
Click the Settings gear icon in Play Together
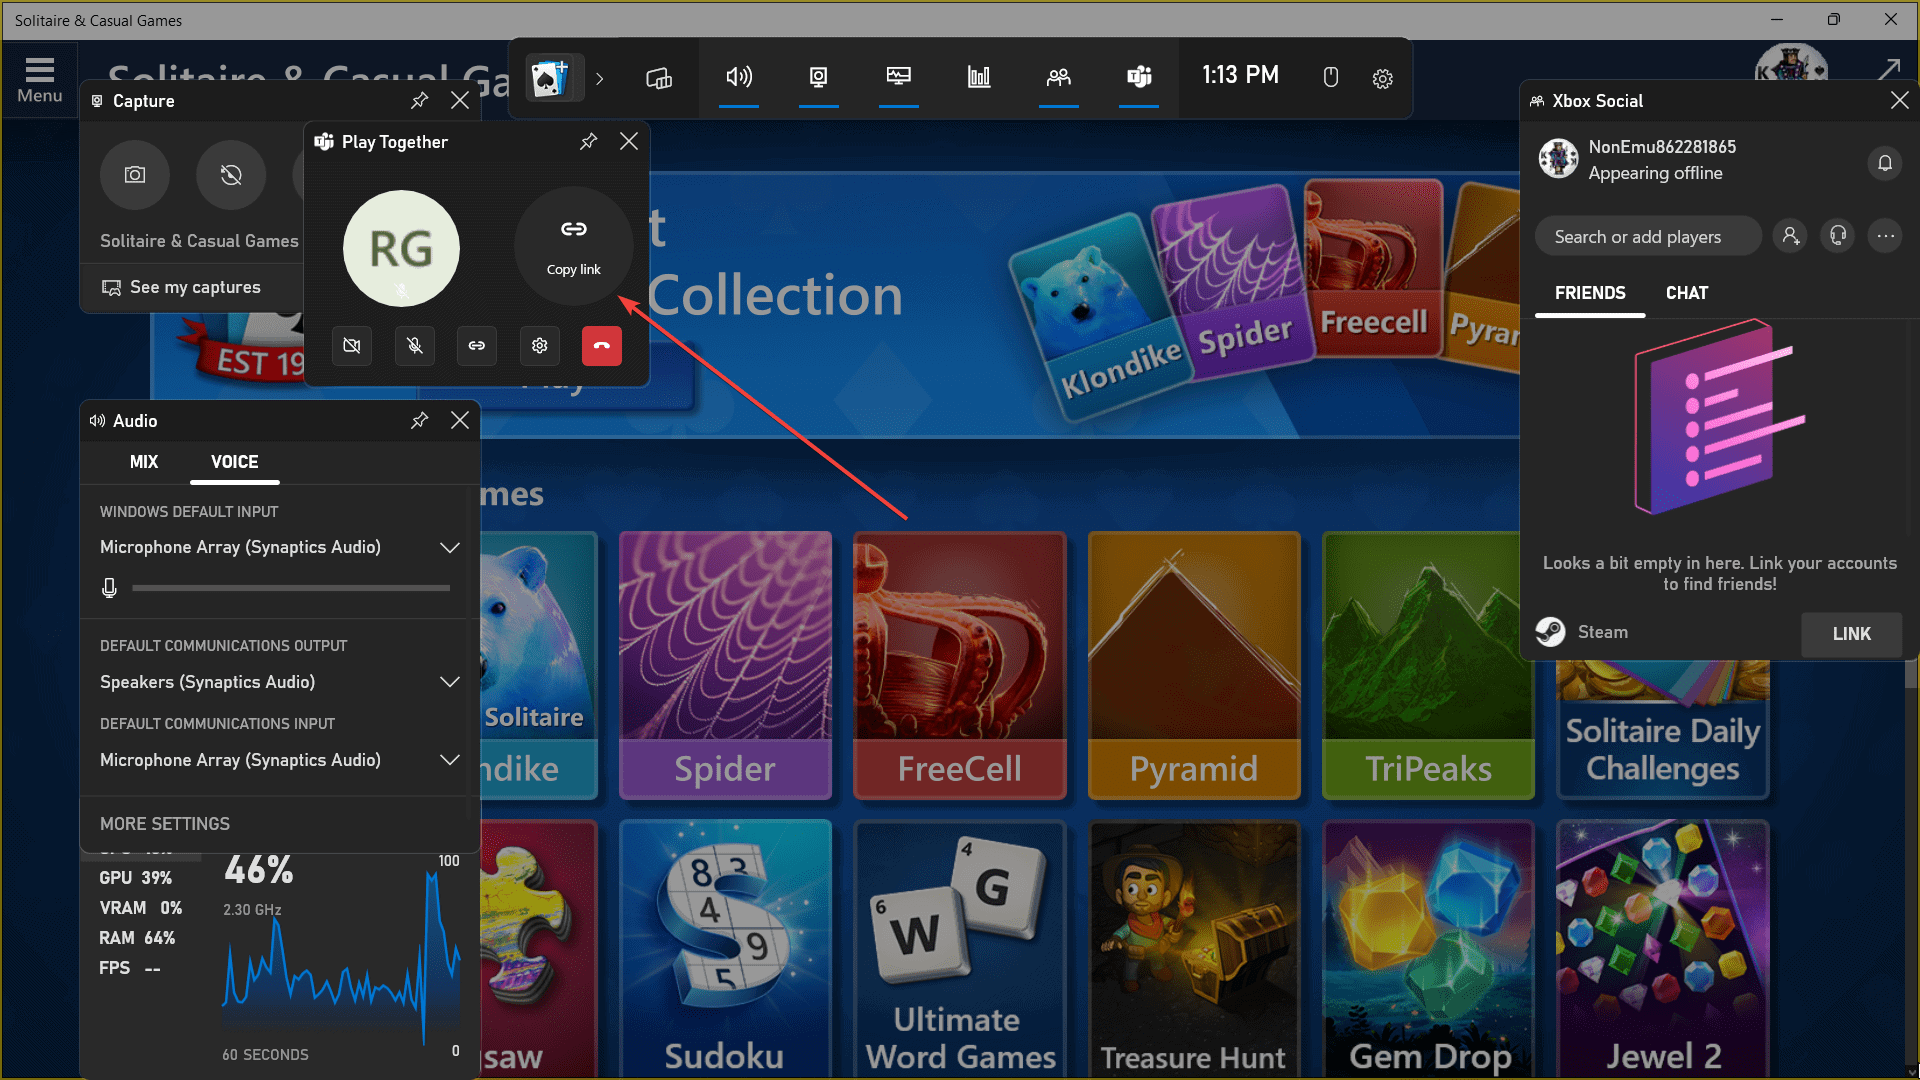click(x=539, y=345)
